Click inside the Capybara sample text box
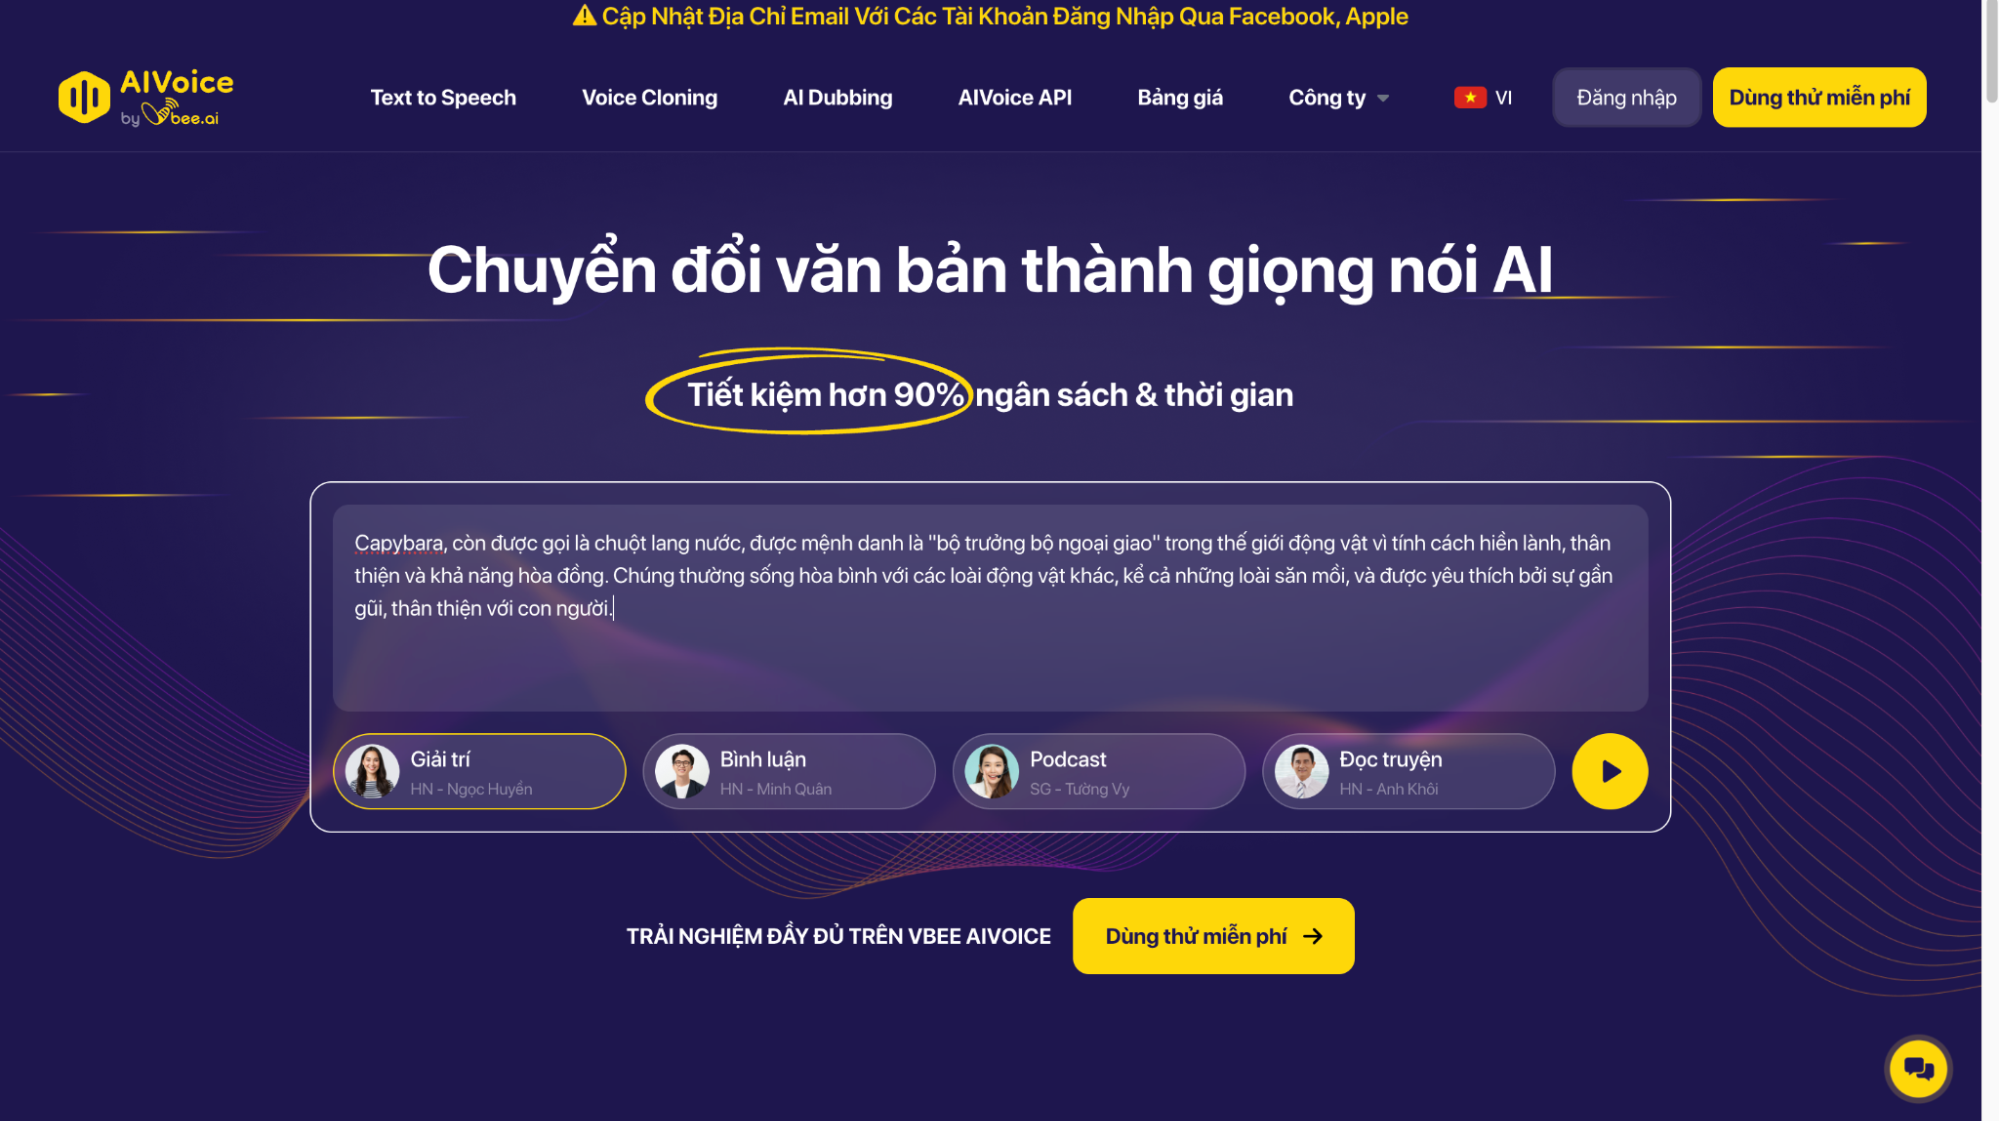The height and width of the screenshot is (1121, 1999). [x=990, y=608]
